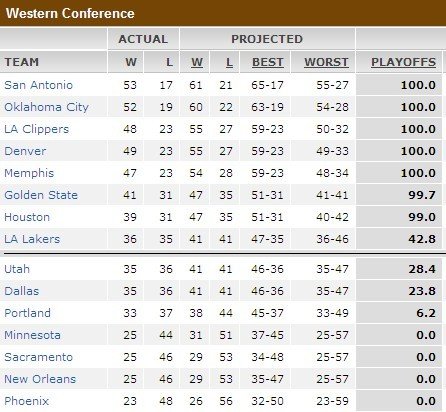Image resolution: width=446 pixels, height=412 pixels.
Task: Go to the Memphis team link
Action: [29, 173]
